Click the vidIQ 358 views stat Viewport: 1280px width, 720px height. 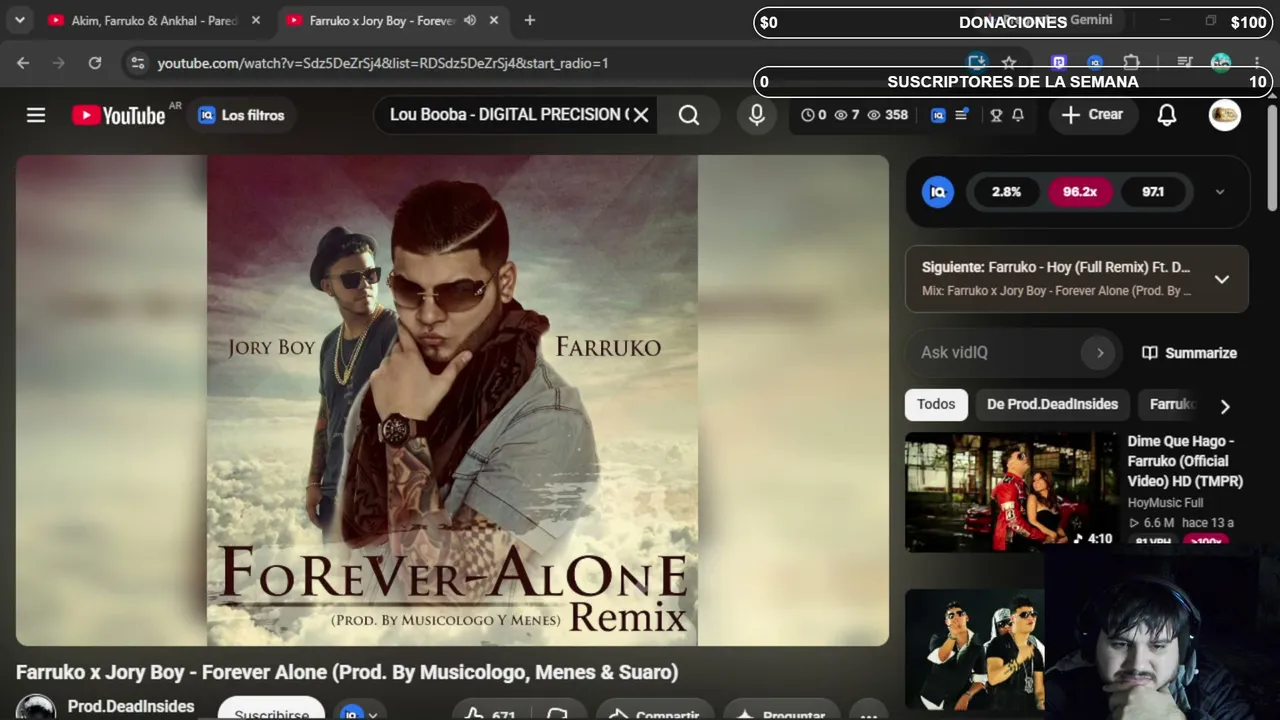[887, 115]
